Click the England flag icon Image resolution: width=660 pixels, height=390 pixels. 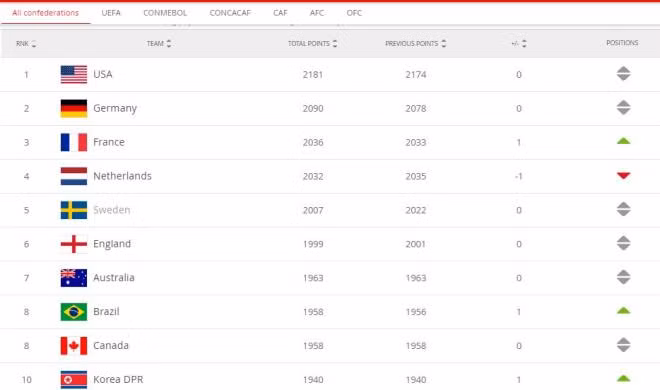coord(74,244)
